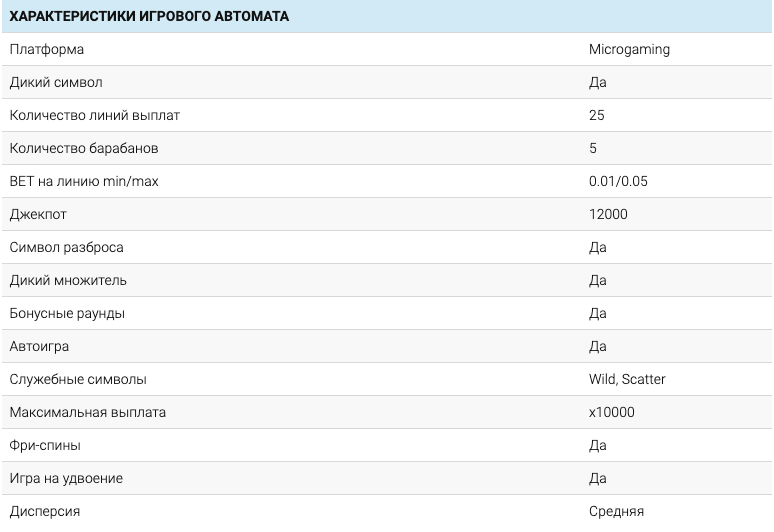This screenshot has width=774, height=532.
Task: Select the "Средняя" dispersion value
Action: pos(616,511)
